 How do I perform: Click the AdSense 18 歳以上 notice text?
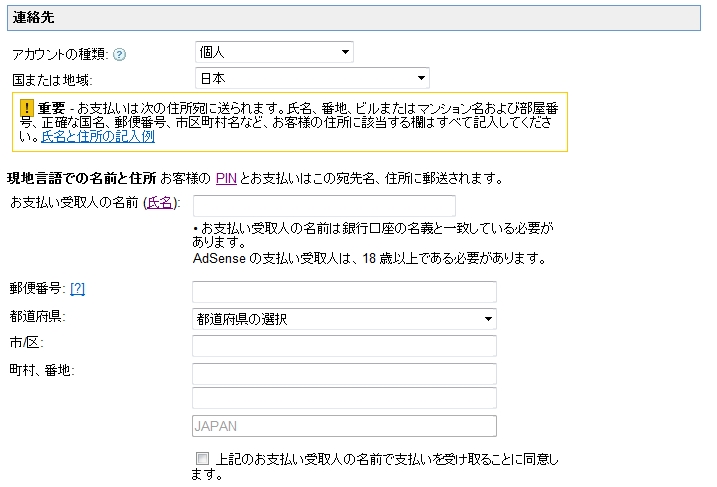(x=369, y=259)
